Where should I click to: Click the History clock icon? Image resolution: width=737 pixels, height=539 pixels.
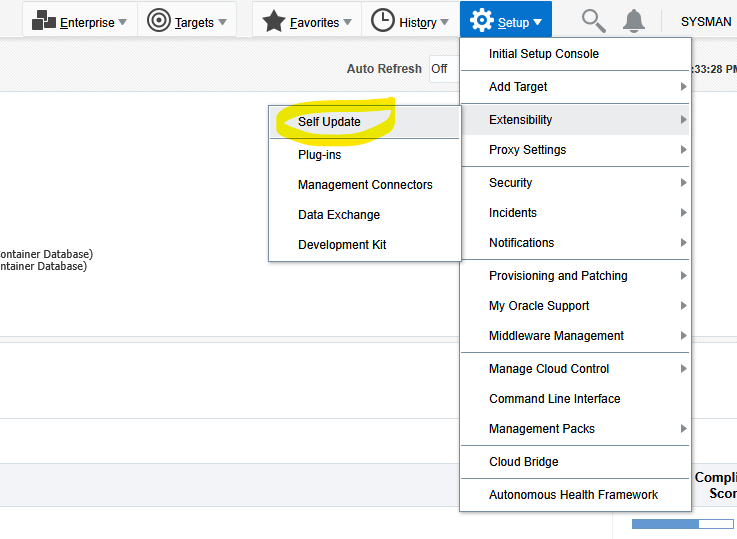point(383,21)
